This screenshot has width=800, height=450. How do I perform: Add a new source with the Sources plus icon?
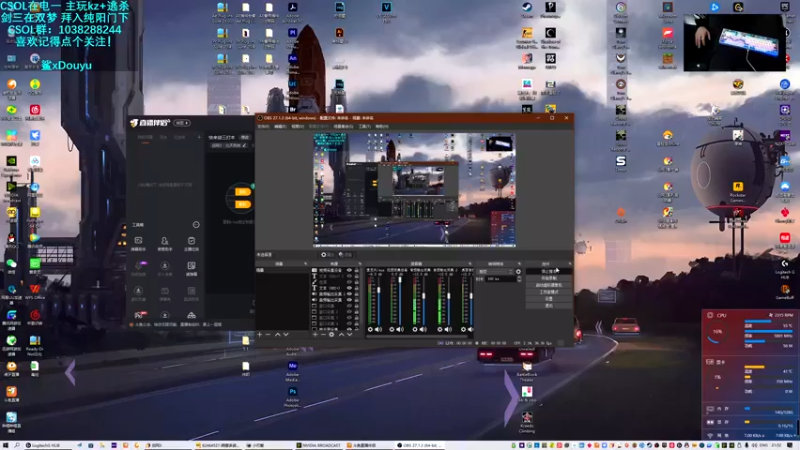[313, 333]
